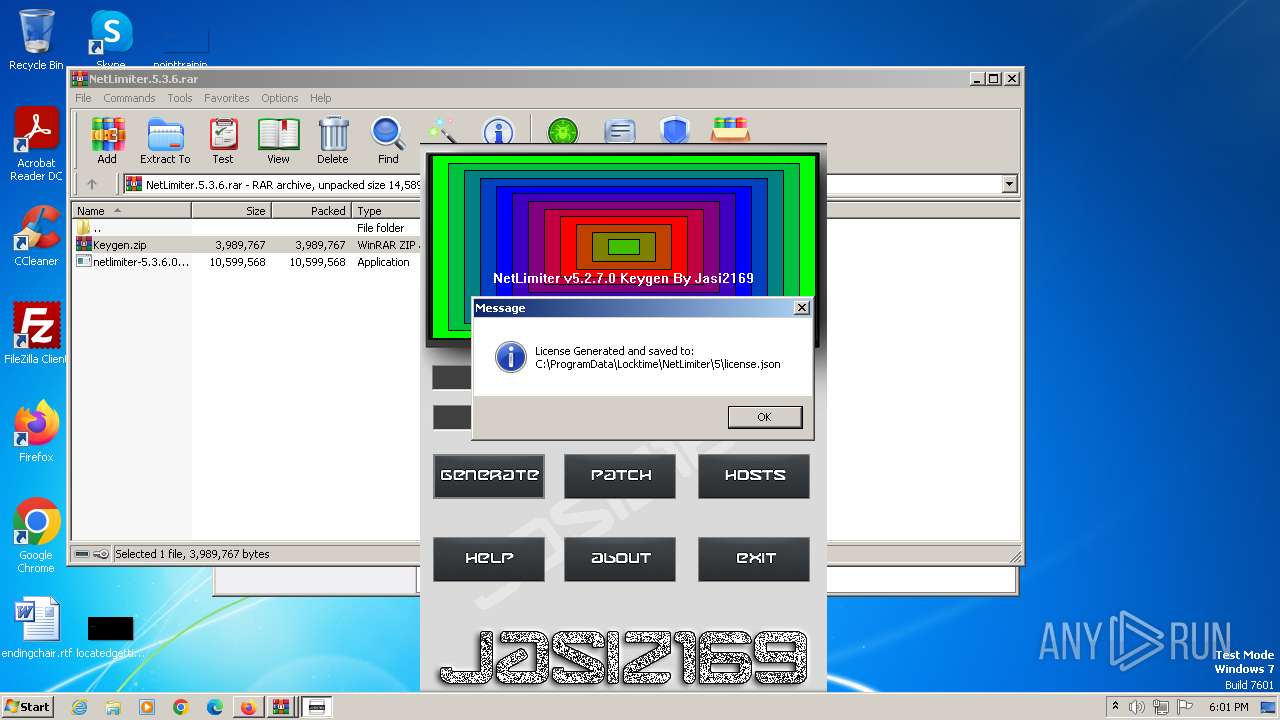Select the Keygen.zip file row
Image resolution: width=1280 pixels, height=720 pixels.
point(247,245)
